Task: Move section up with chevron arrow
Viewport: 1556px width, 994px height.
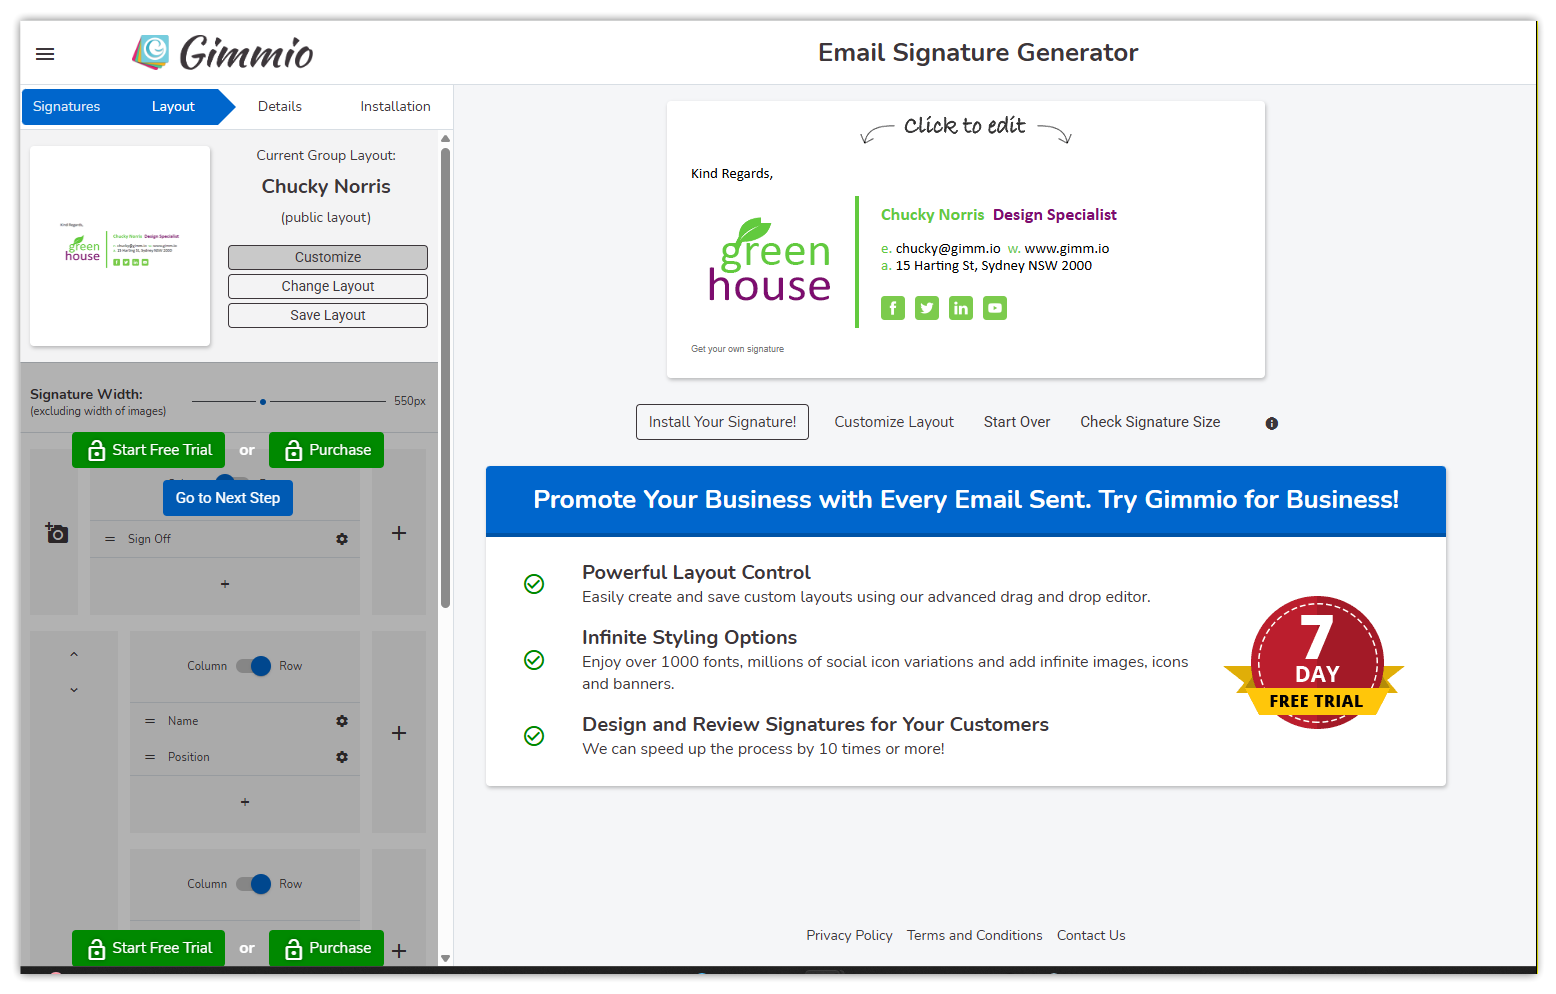Action: click(74, 655)
